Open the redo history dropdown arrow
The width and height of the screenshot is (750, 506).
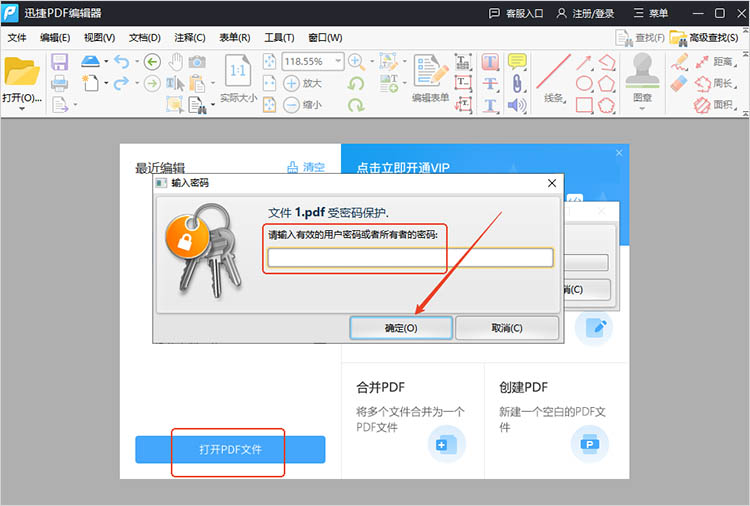pyautogui.click(x=137, y=83)
